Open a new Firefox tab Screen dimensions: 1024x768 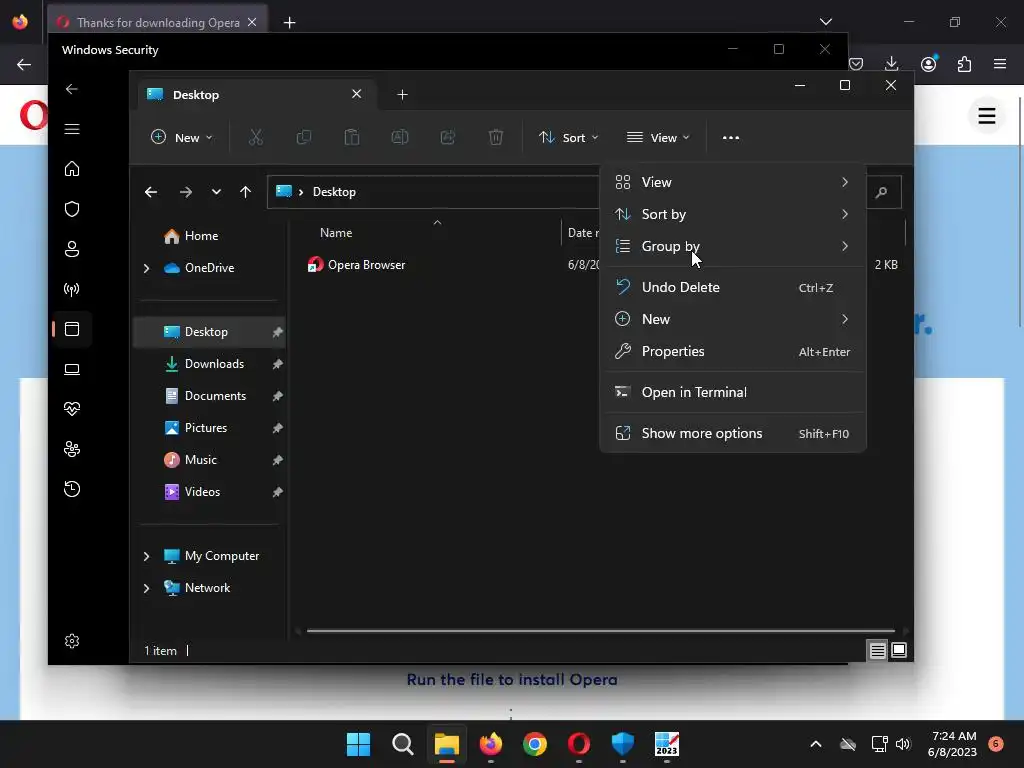289,23
